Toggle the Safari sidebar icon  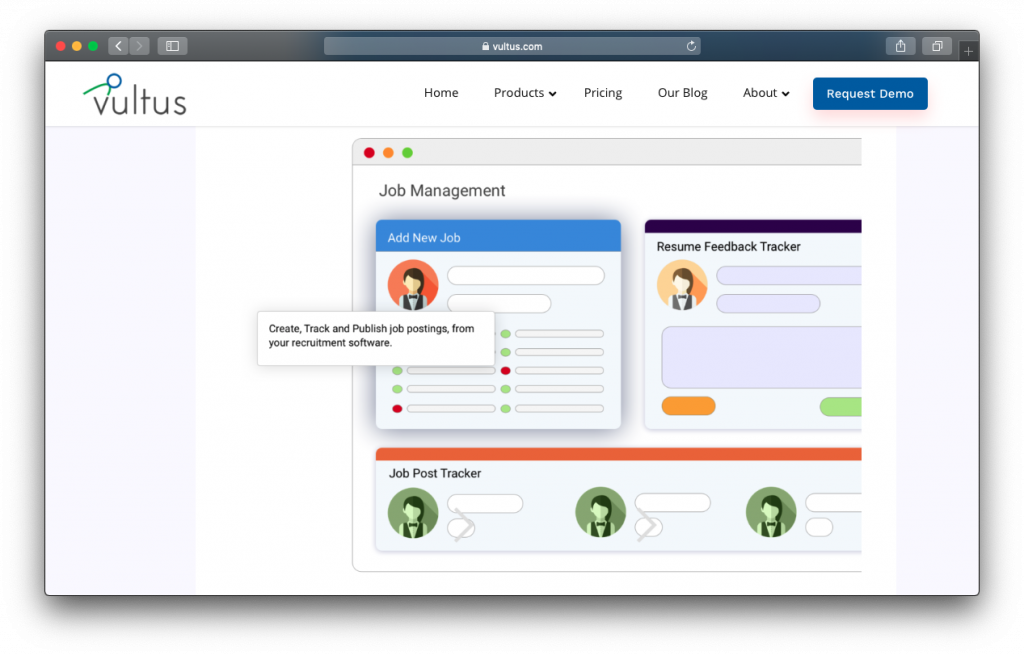click(172, 46)
